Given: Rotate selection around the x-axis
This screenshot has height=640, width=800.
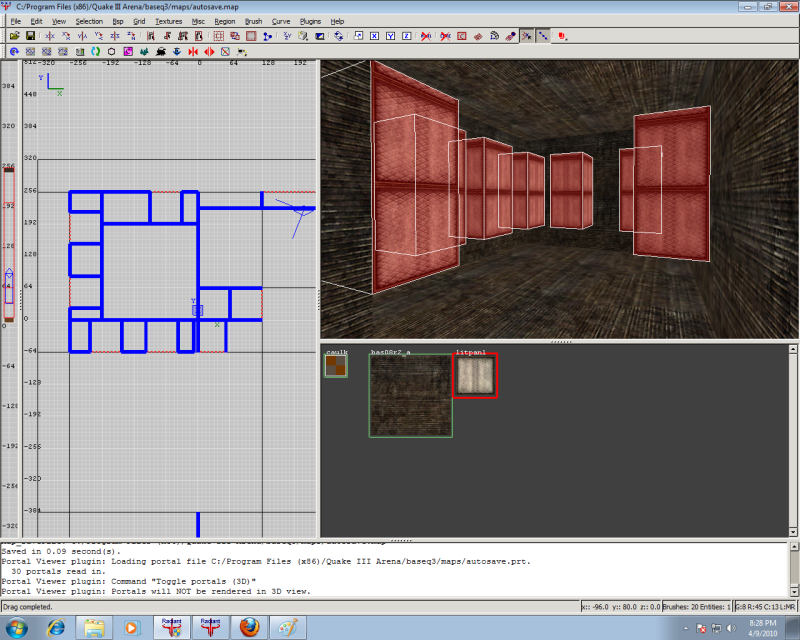Looking at the screenshot, I should point(66,36).
